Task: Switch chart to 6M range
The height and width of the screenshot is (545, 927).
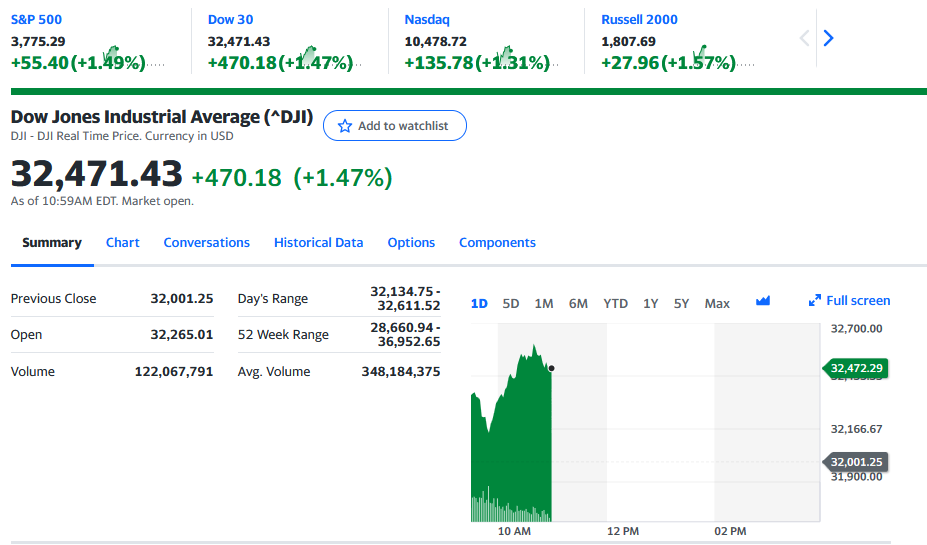Action: coord(578,304)
